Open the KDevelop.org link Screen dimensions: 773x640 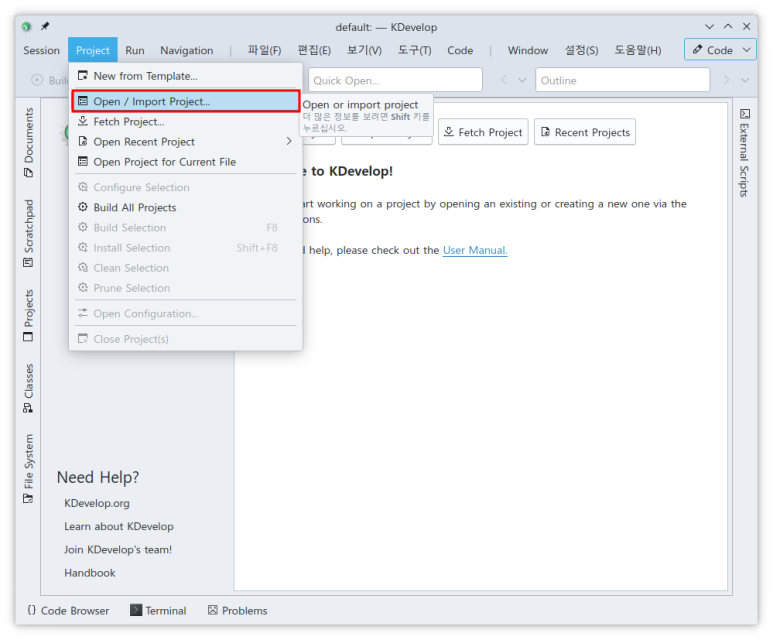(97, 503)
